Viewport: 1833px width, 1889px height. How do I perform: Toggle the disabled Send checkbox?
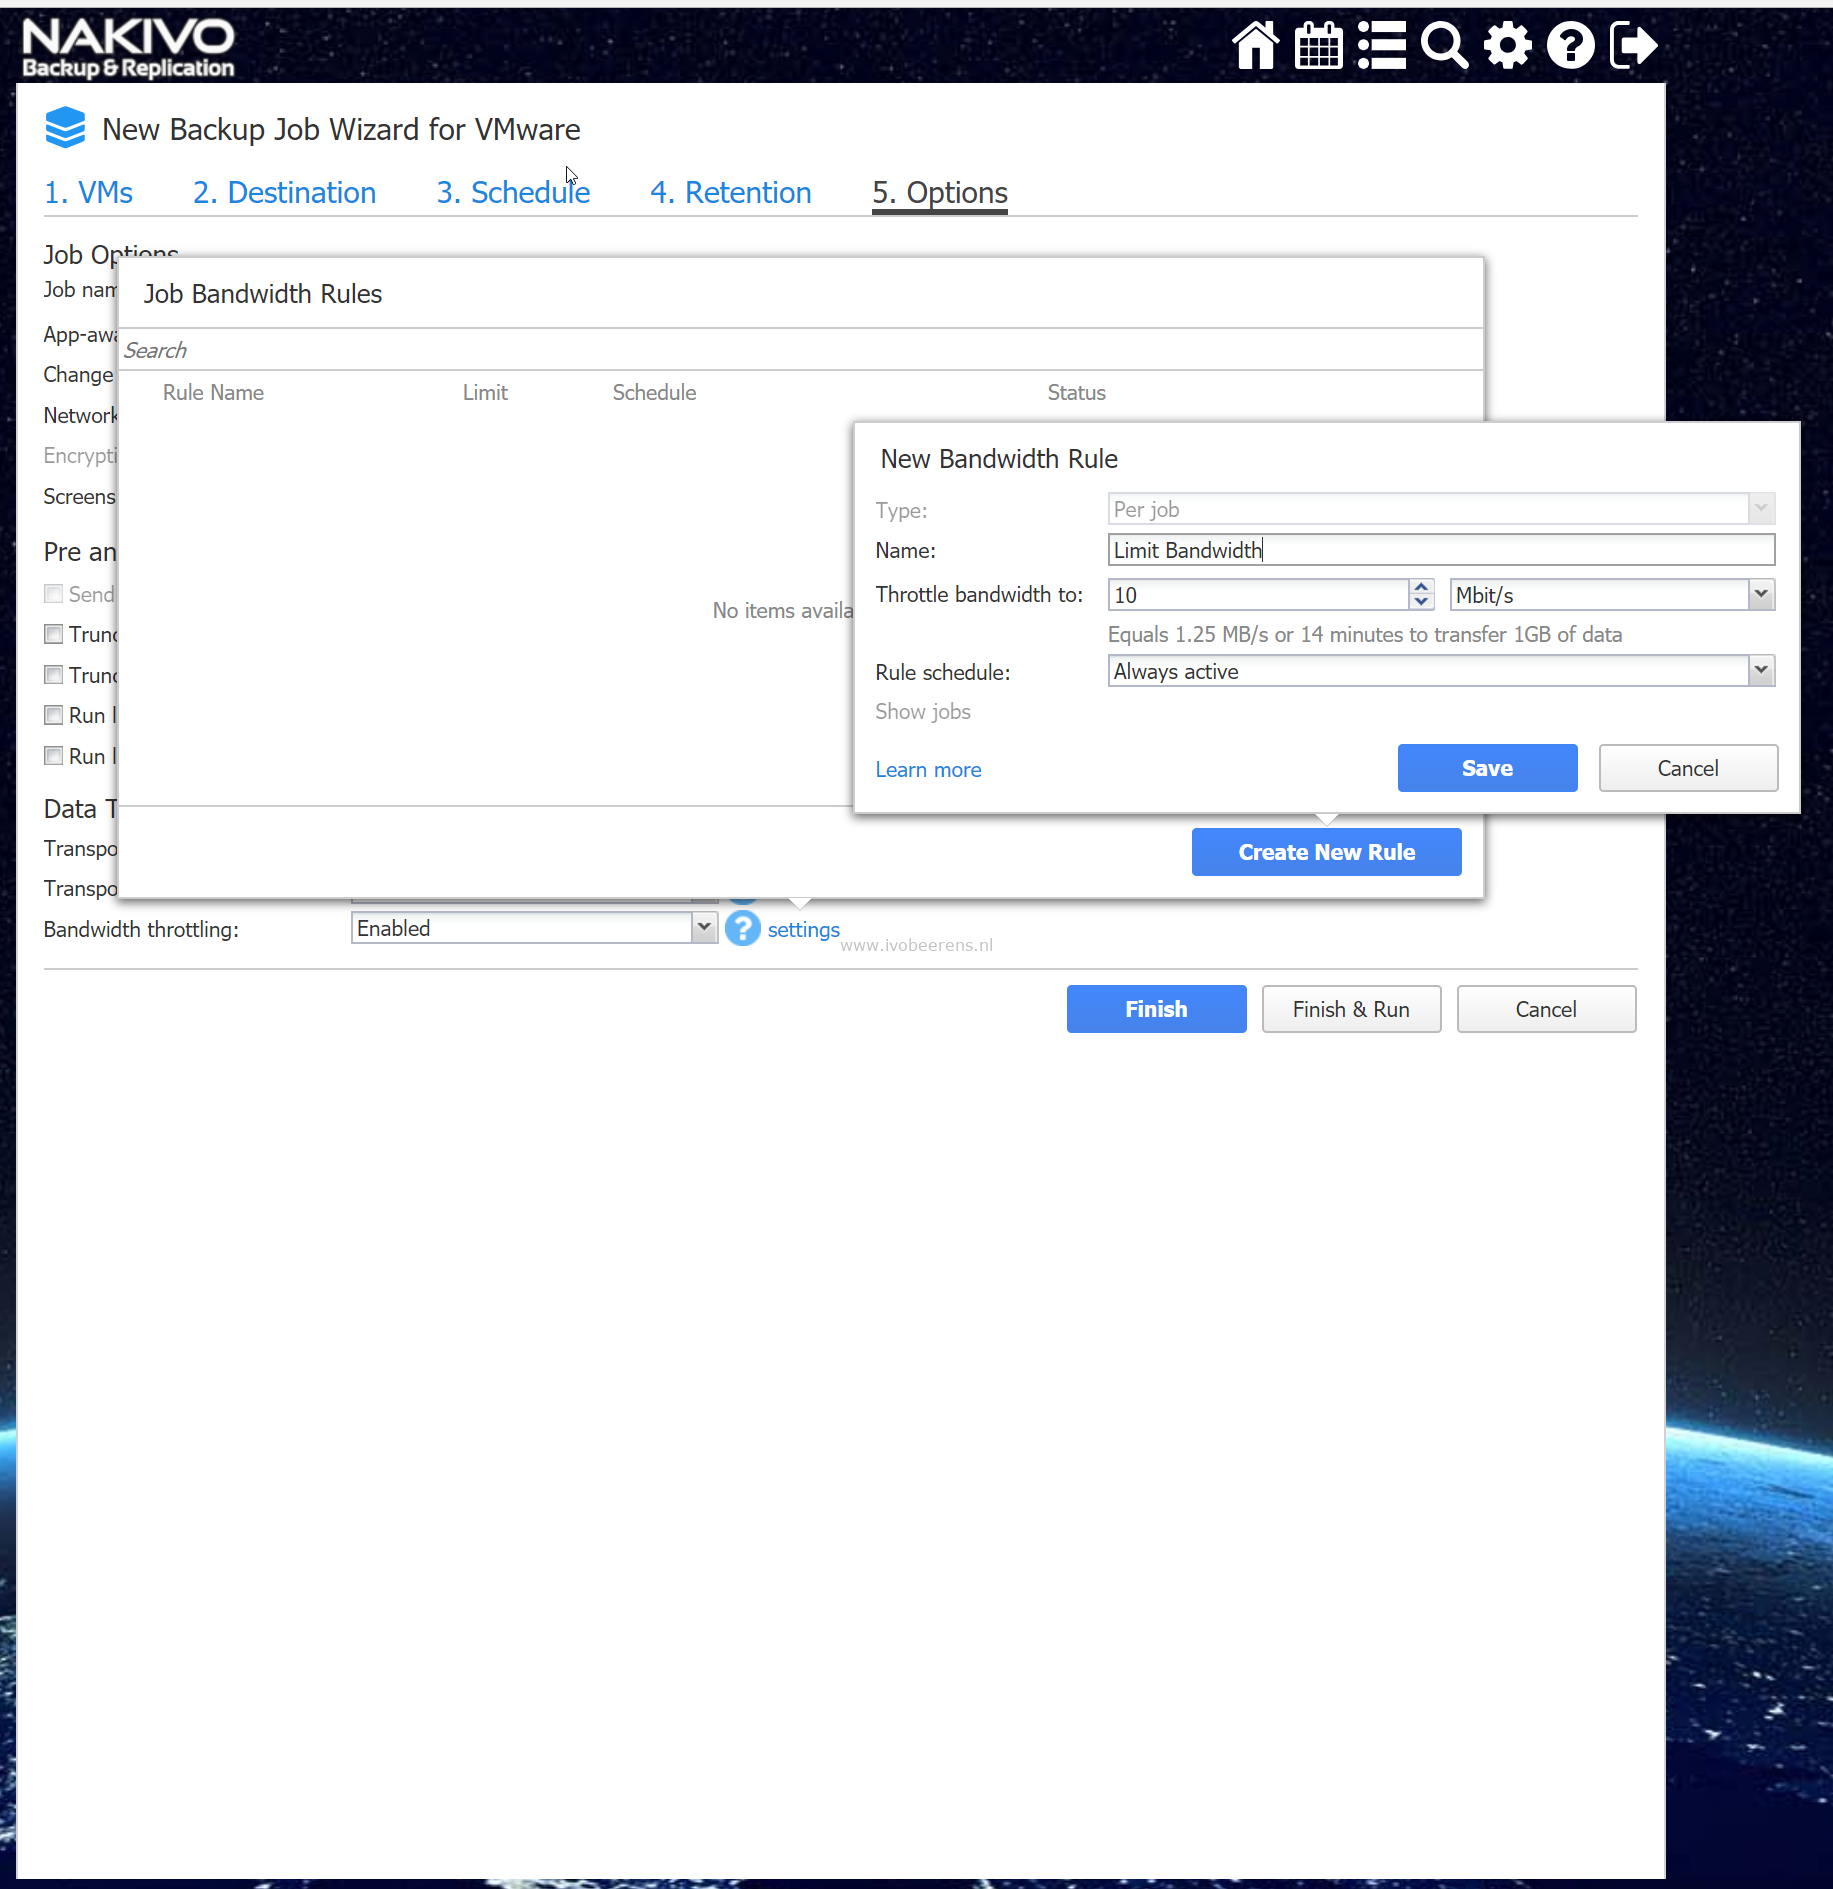pos(54,594)
